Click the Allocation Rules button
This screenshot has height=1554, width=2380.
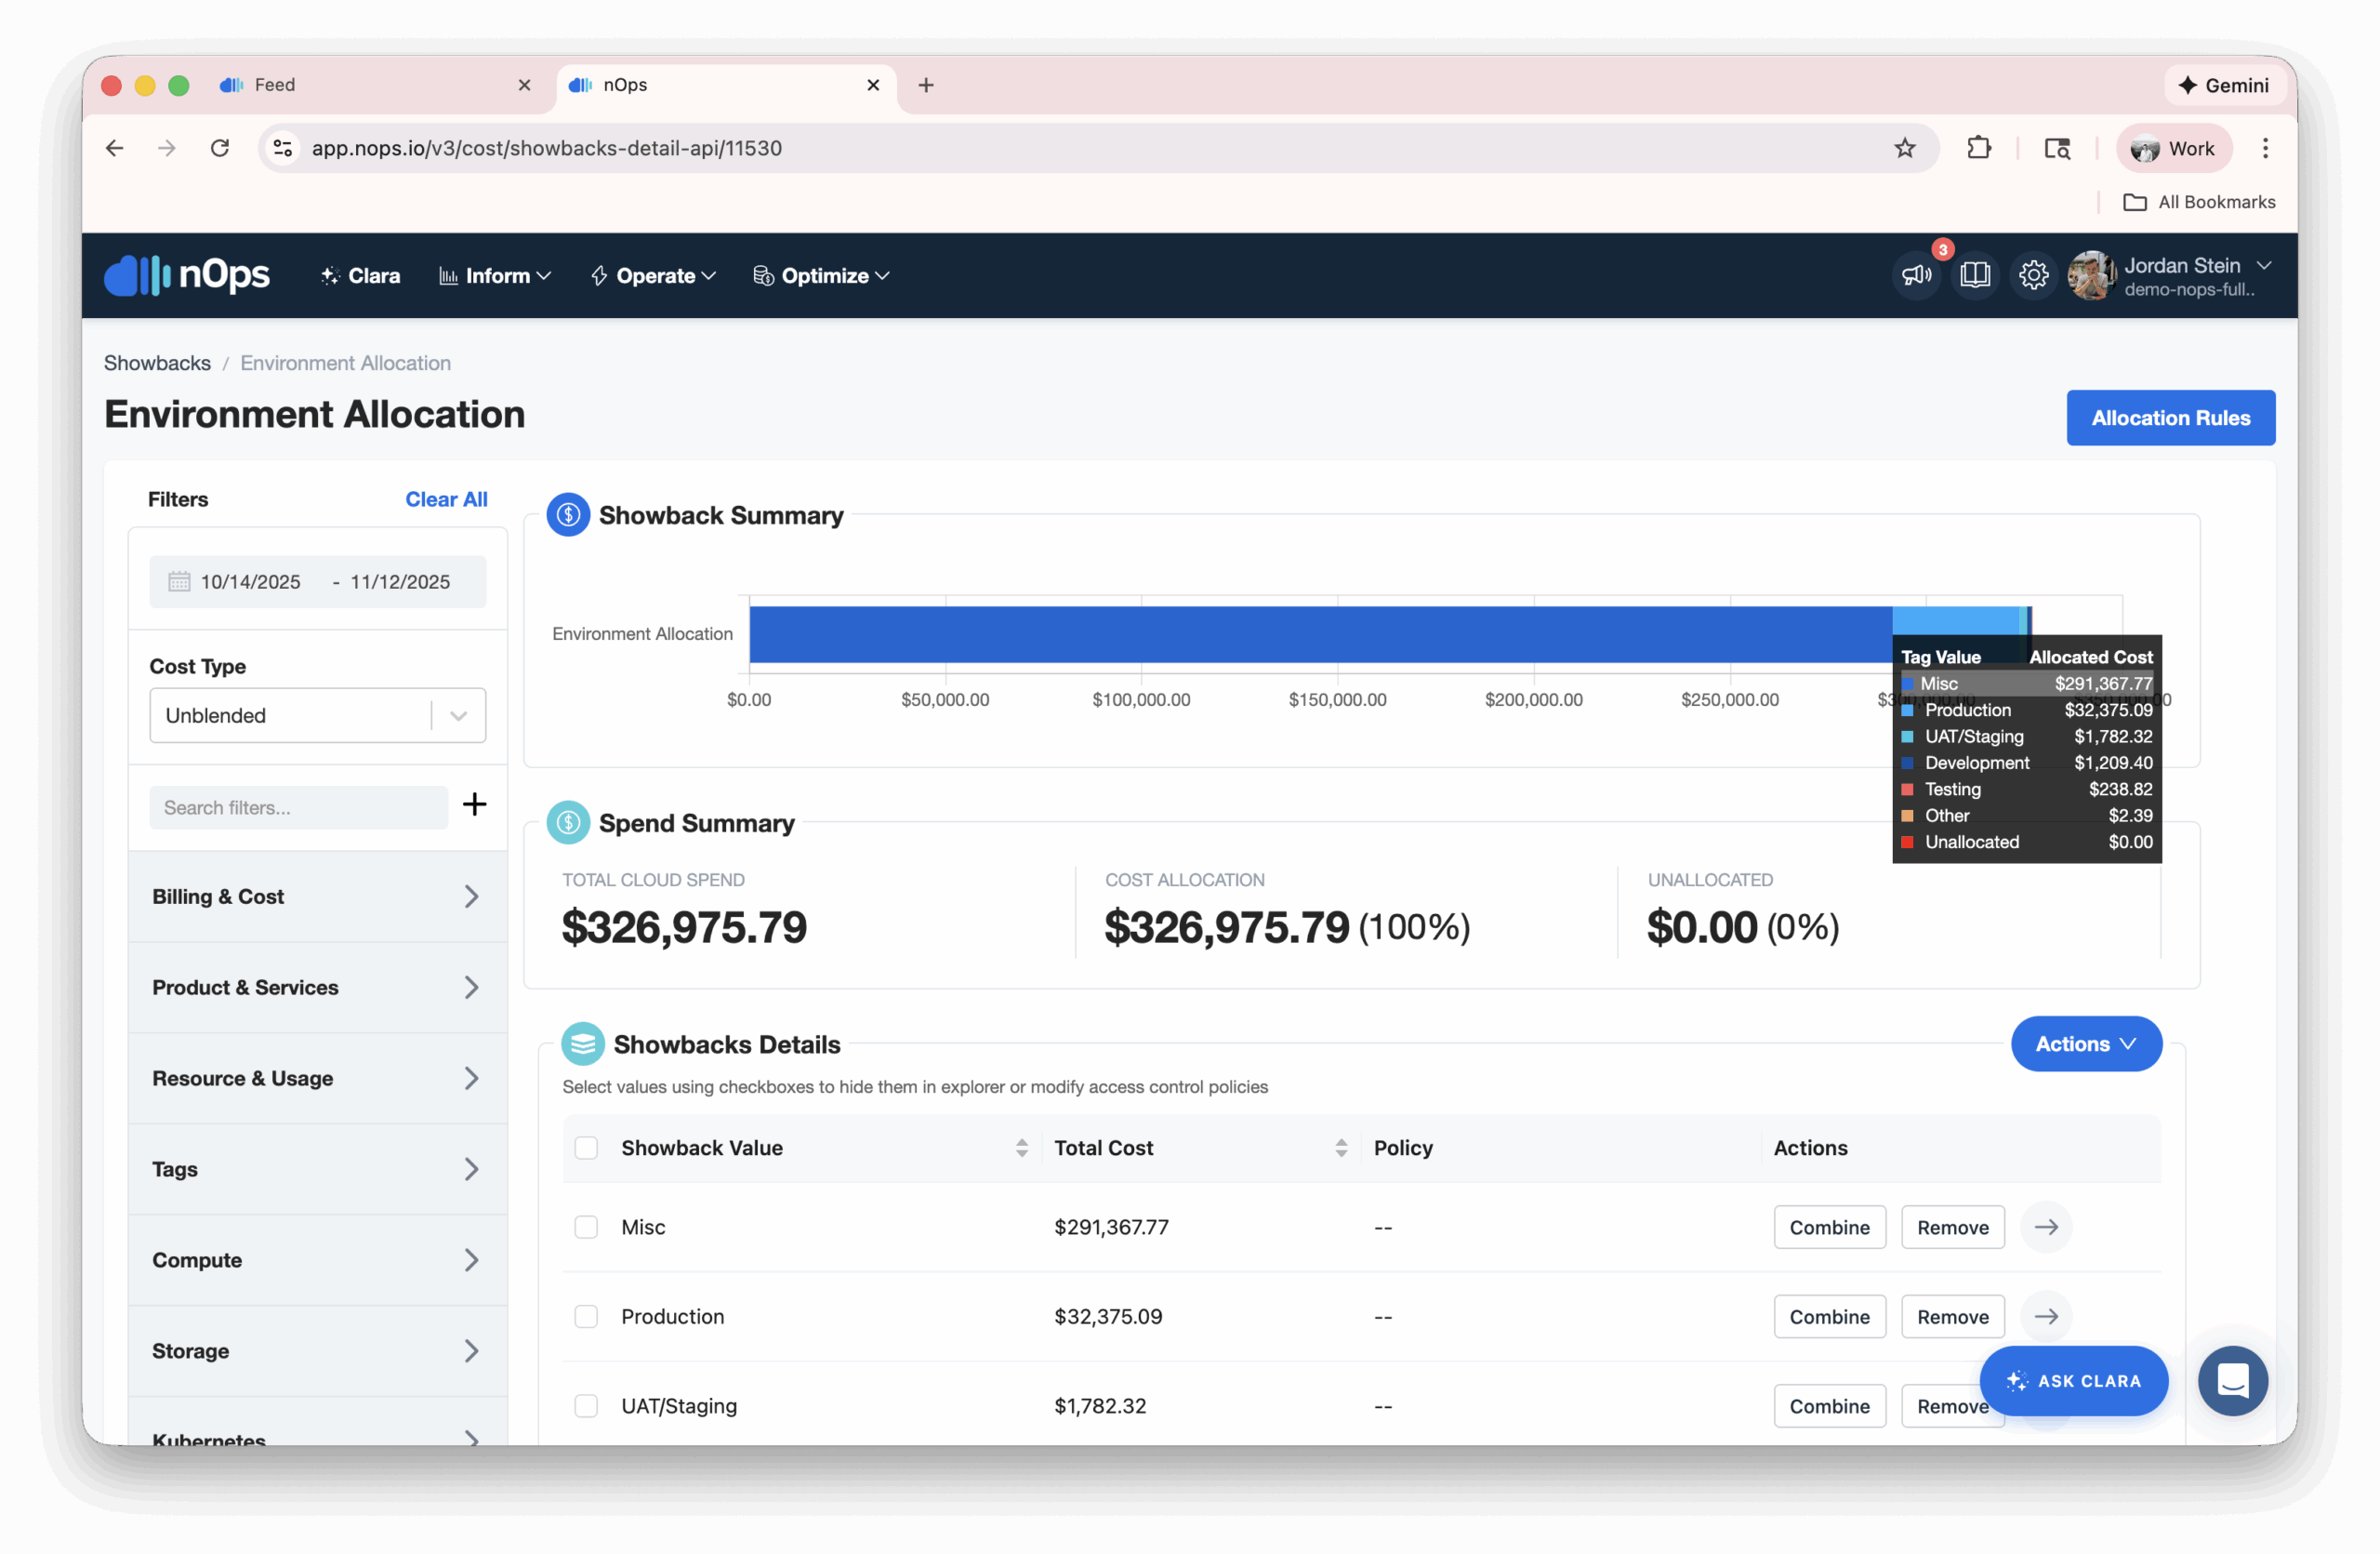pos(2170,418)
